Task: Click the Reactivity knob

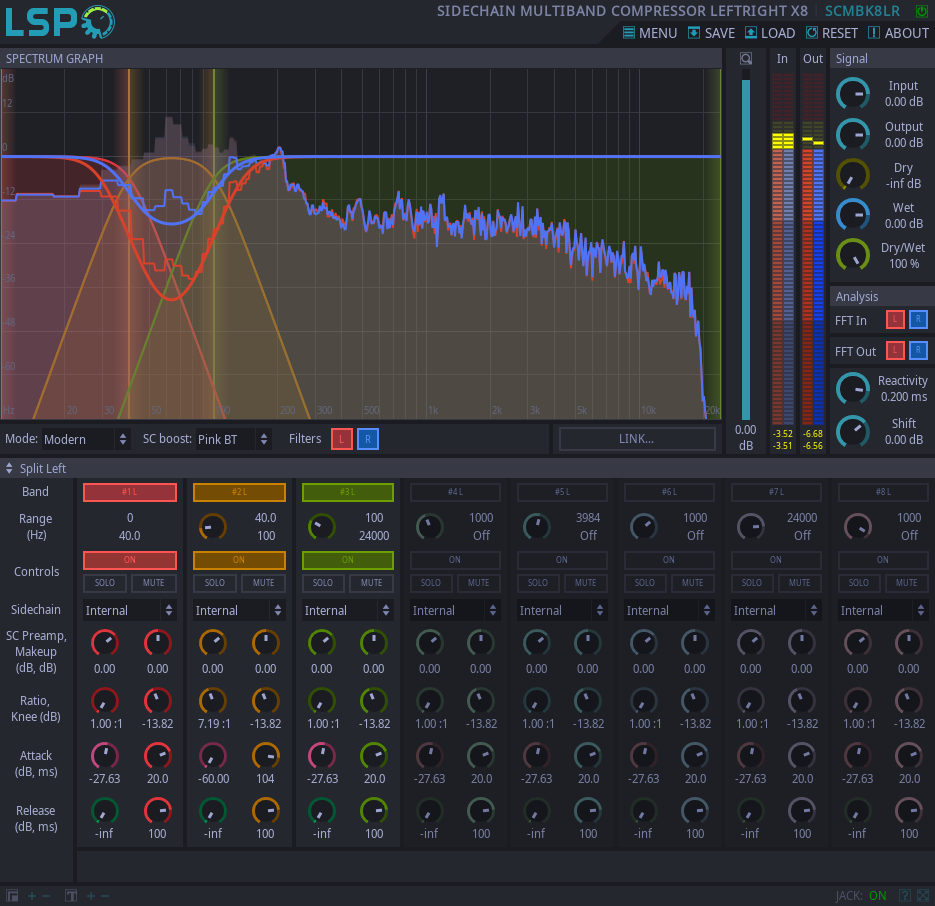Action: (x=853, y=389)
